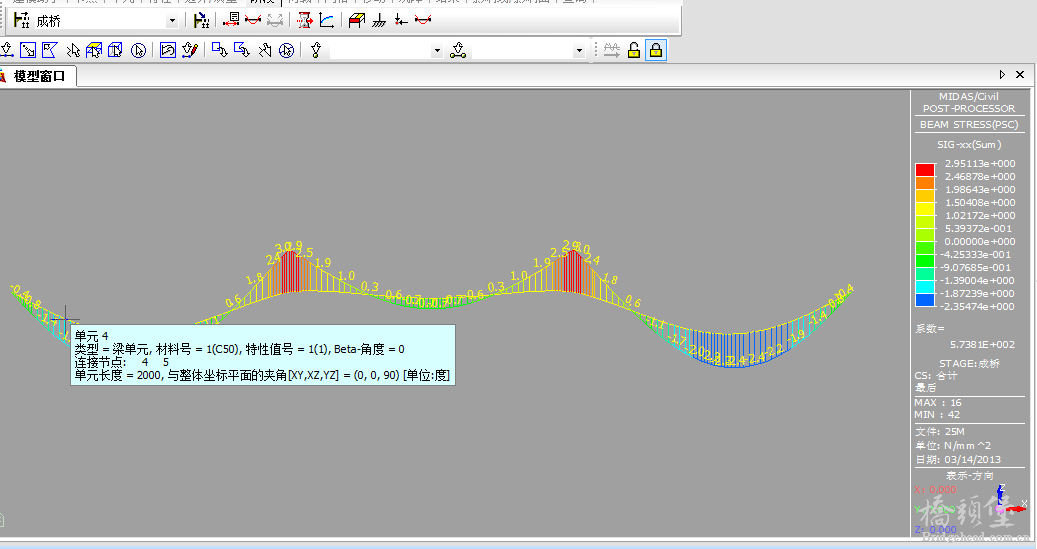1037x549 pixels.
Task: Show deformed shape with red curve icon
Action: pyautogui.click(x=253, y=21)
